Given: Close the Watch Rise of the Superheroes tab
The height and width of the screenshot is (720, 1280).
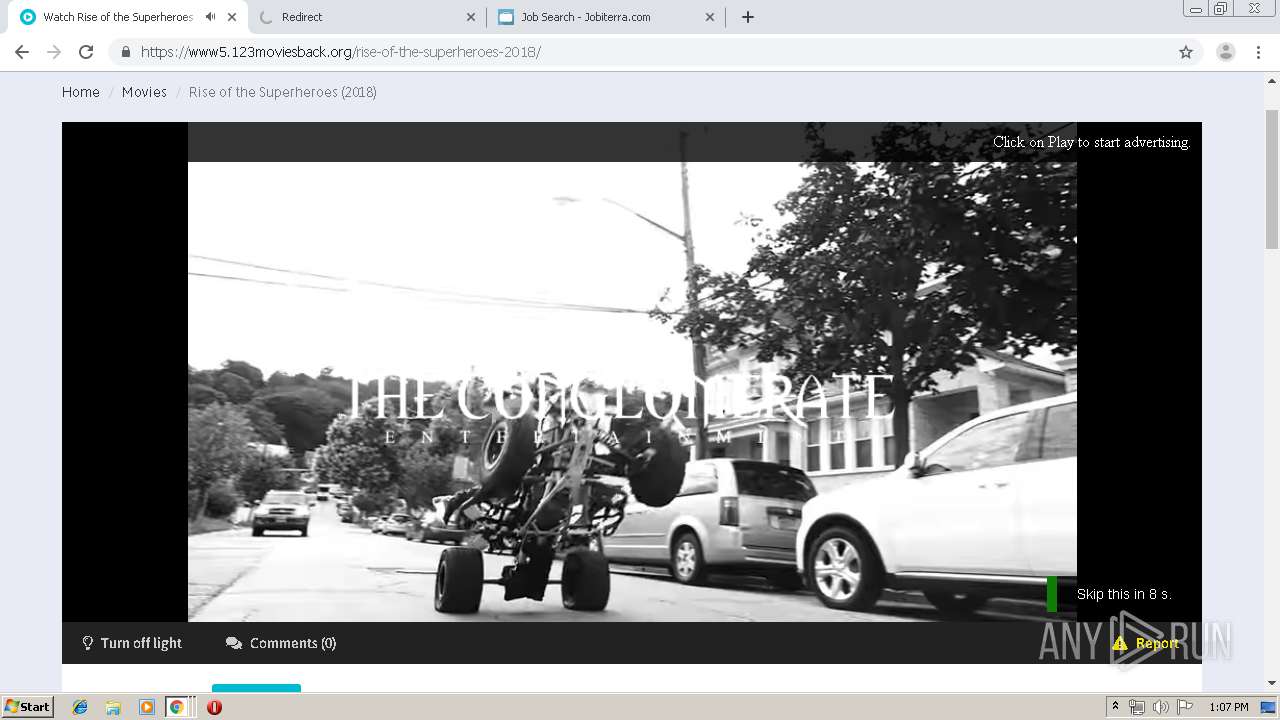Looking at the screenshot, I should pyautogui.click(x=232, y=17).
